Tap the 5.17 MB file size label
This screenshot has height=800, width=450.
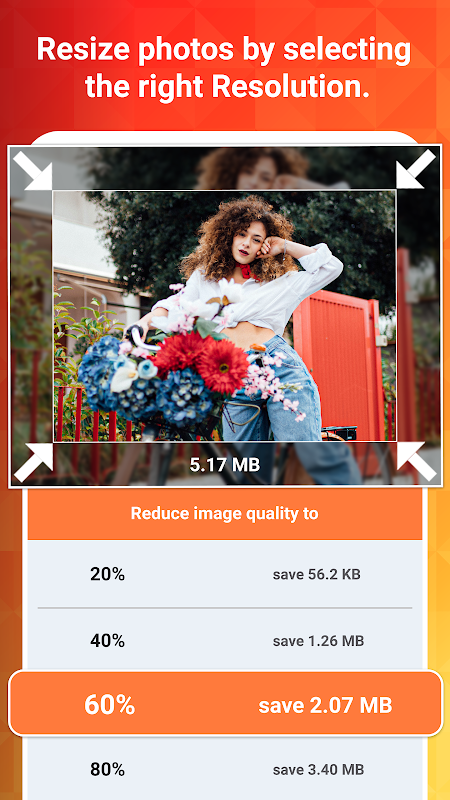(x=225, y=465)
